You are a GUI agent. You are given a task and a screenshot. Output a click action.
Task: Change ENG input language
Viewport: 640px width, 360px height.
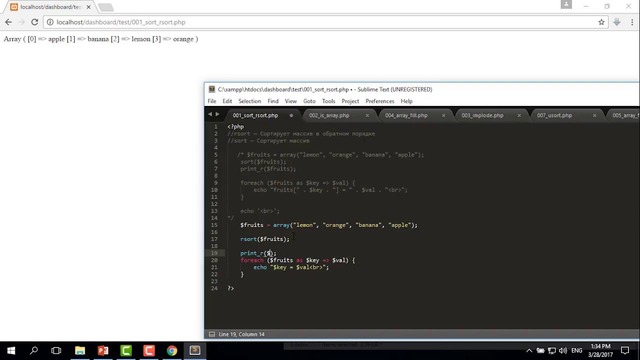point(576,351)
